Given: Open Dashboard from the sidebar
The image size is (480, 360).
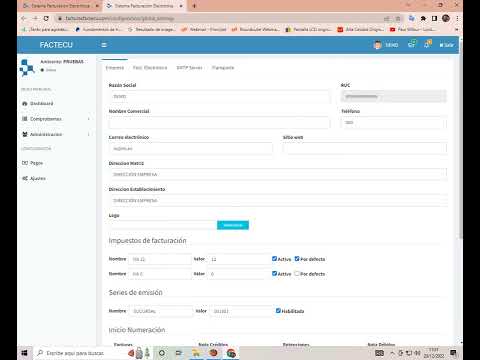Looking at the screenshot, I should click(41, 104).
